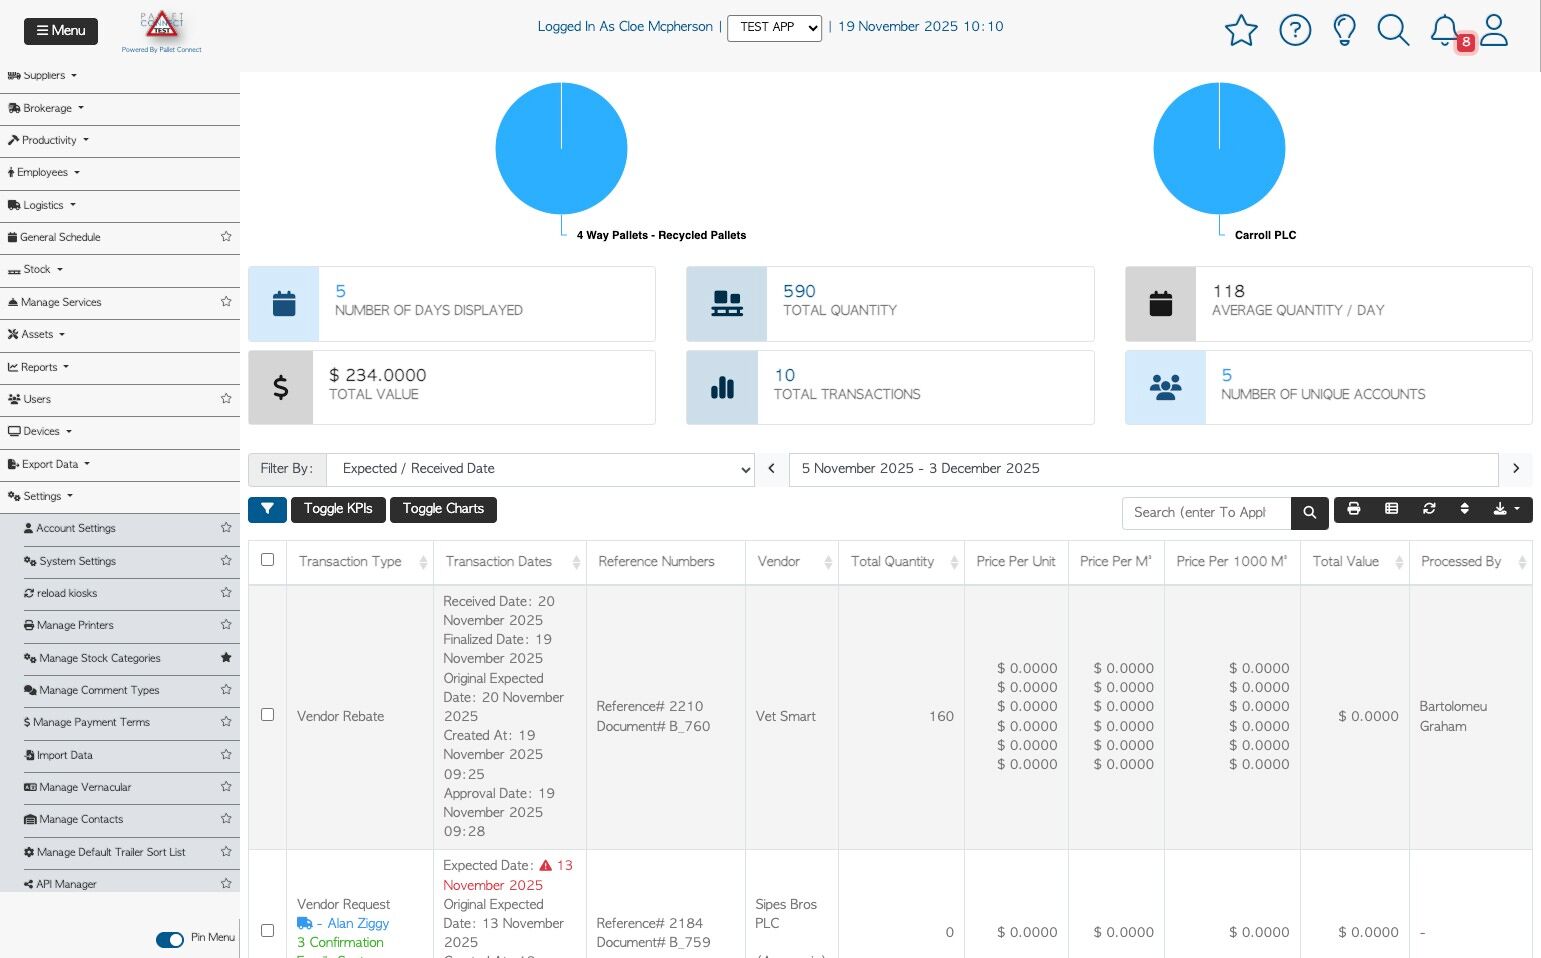Open global search magnifier icon
The image size is (1541, 958).
pyautogui.click(x=1393, y=30)
